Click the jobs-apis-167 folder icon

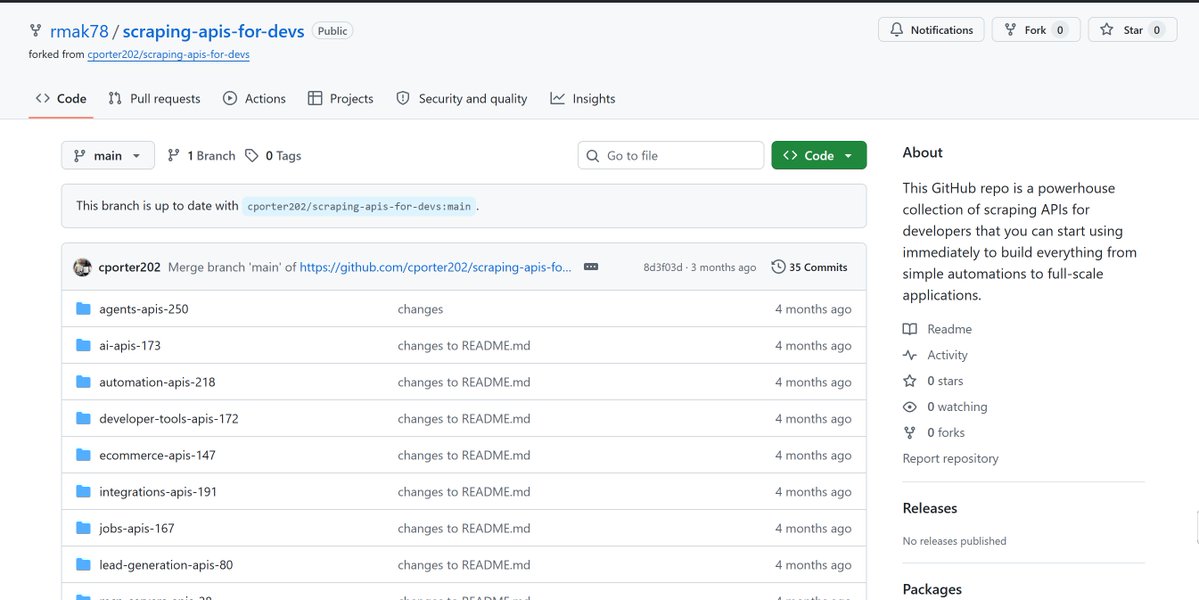83,528
